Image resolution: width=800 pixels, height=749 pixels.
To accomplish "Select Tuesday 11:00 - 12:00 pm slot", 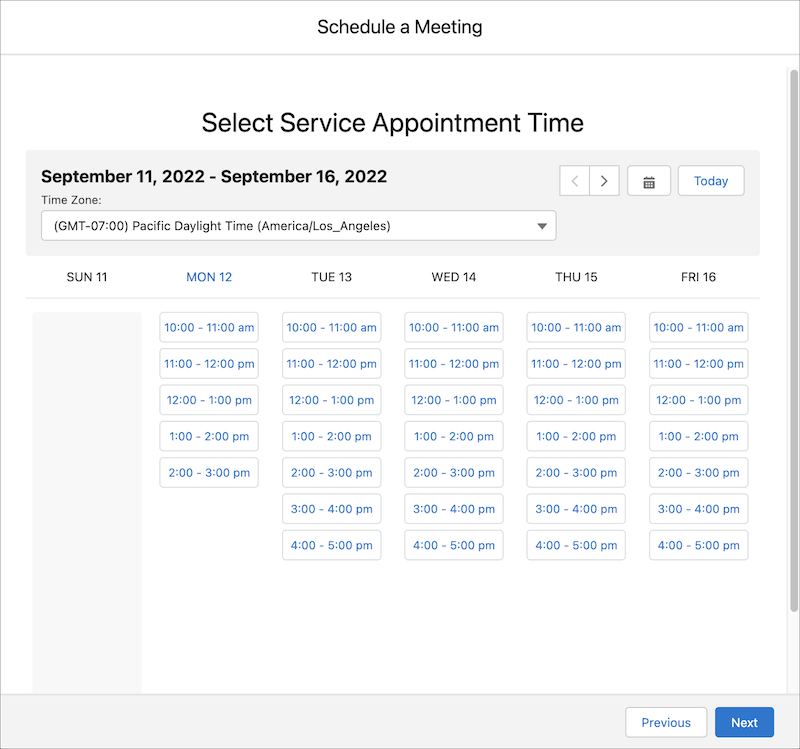I will click(x=331, y=363).
